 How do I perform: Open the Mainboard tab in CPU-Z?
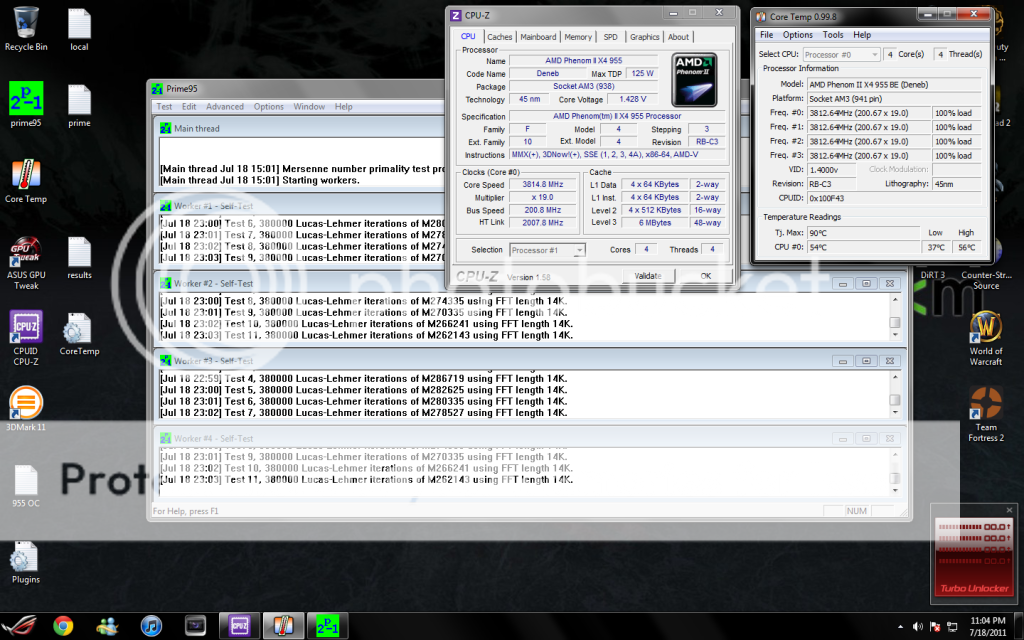coord(538,37)
